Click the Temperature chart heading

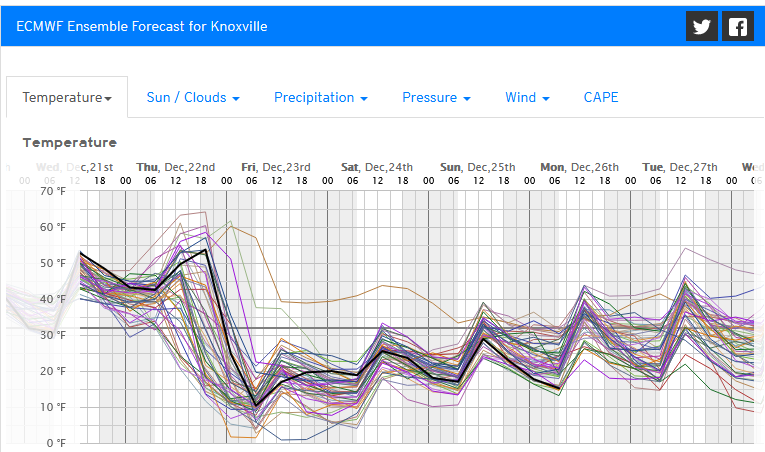pyautogui.click(x=70, y=143)
